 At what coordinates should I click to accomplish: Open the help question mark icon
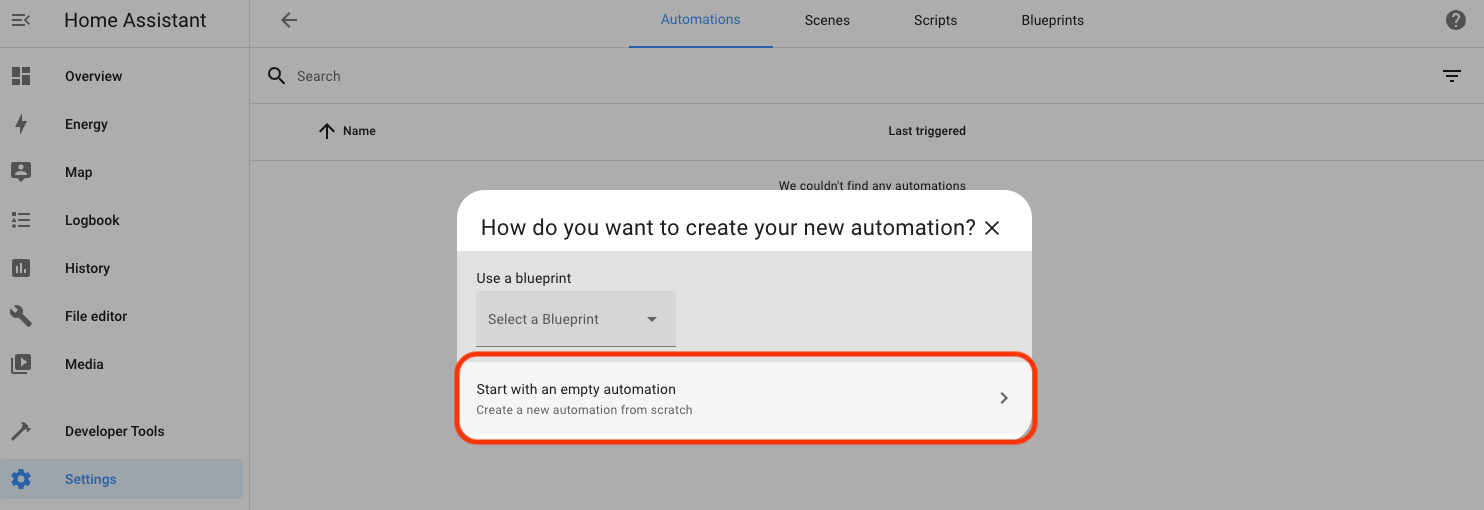point(1456,20)
